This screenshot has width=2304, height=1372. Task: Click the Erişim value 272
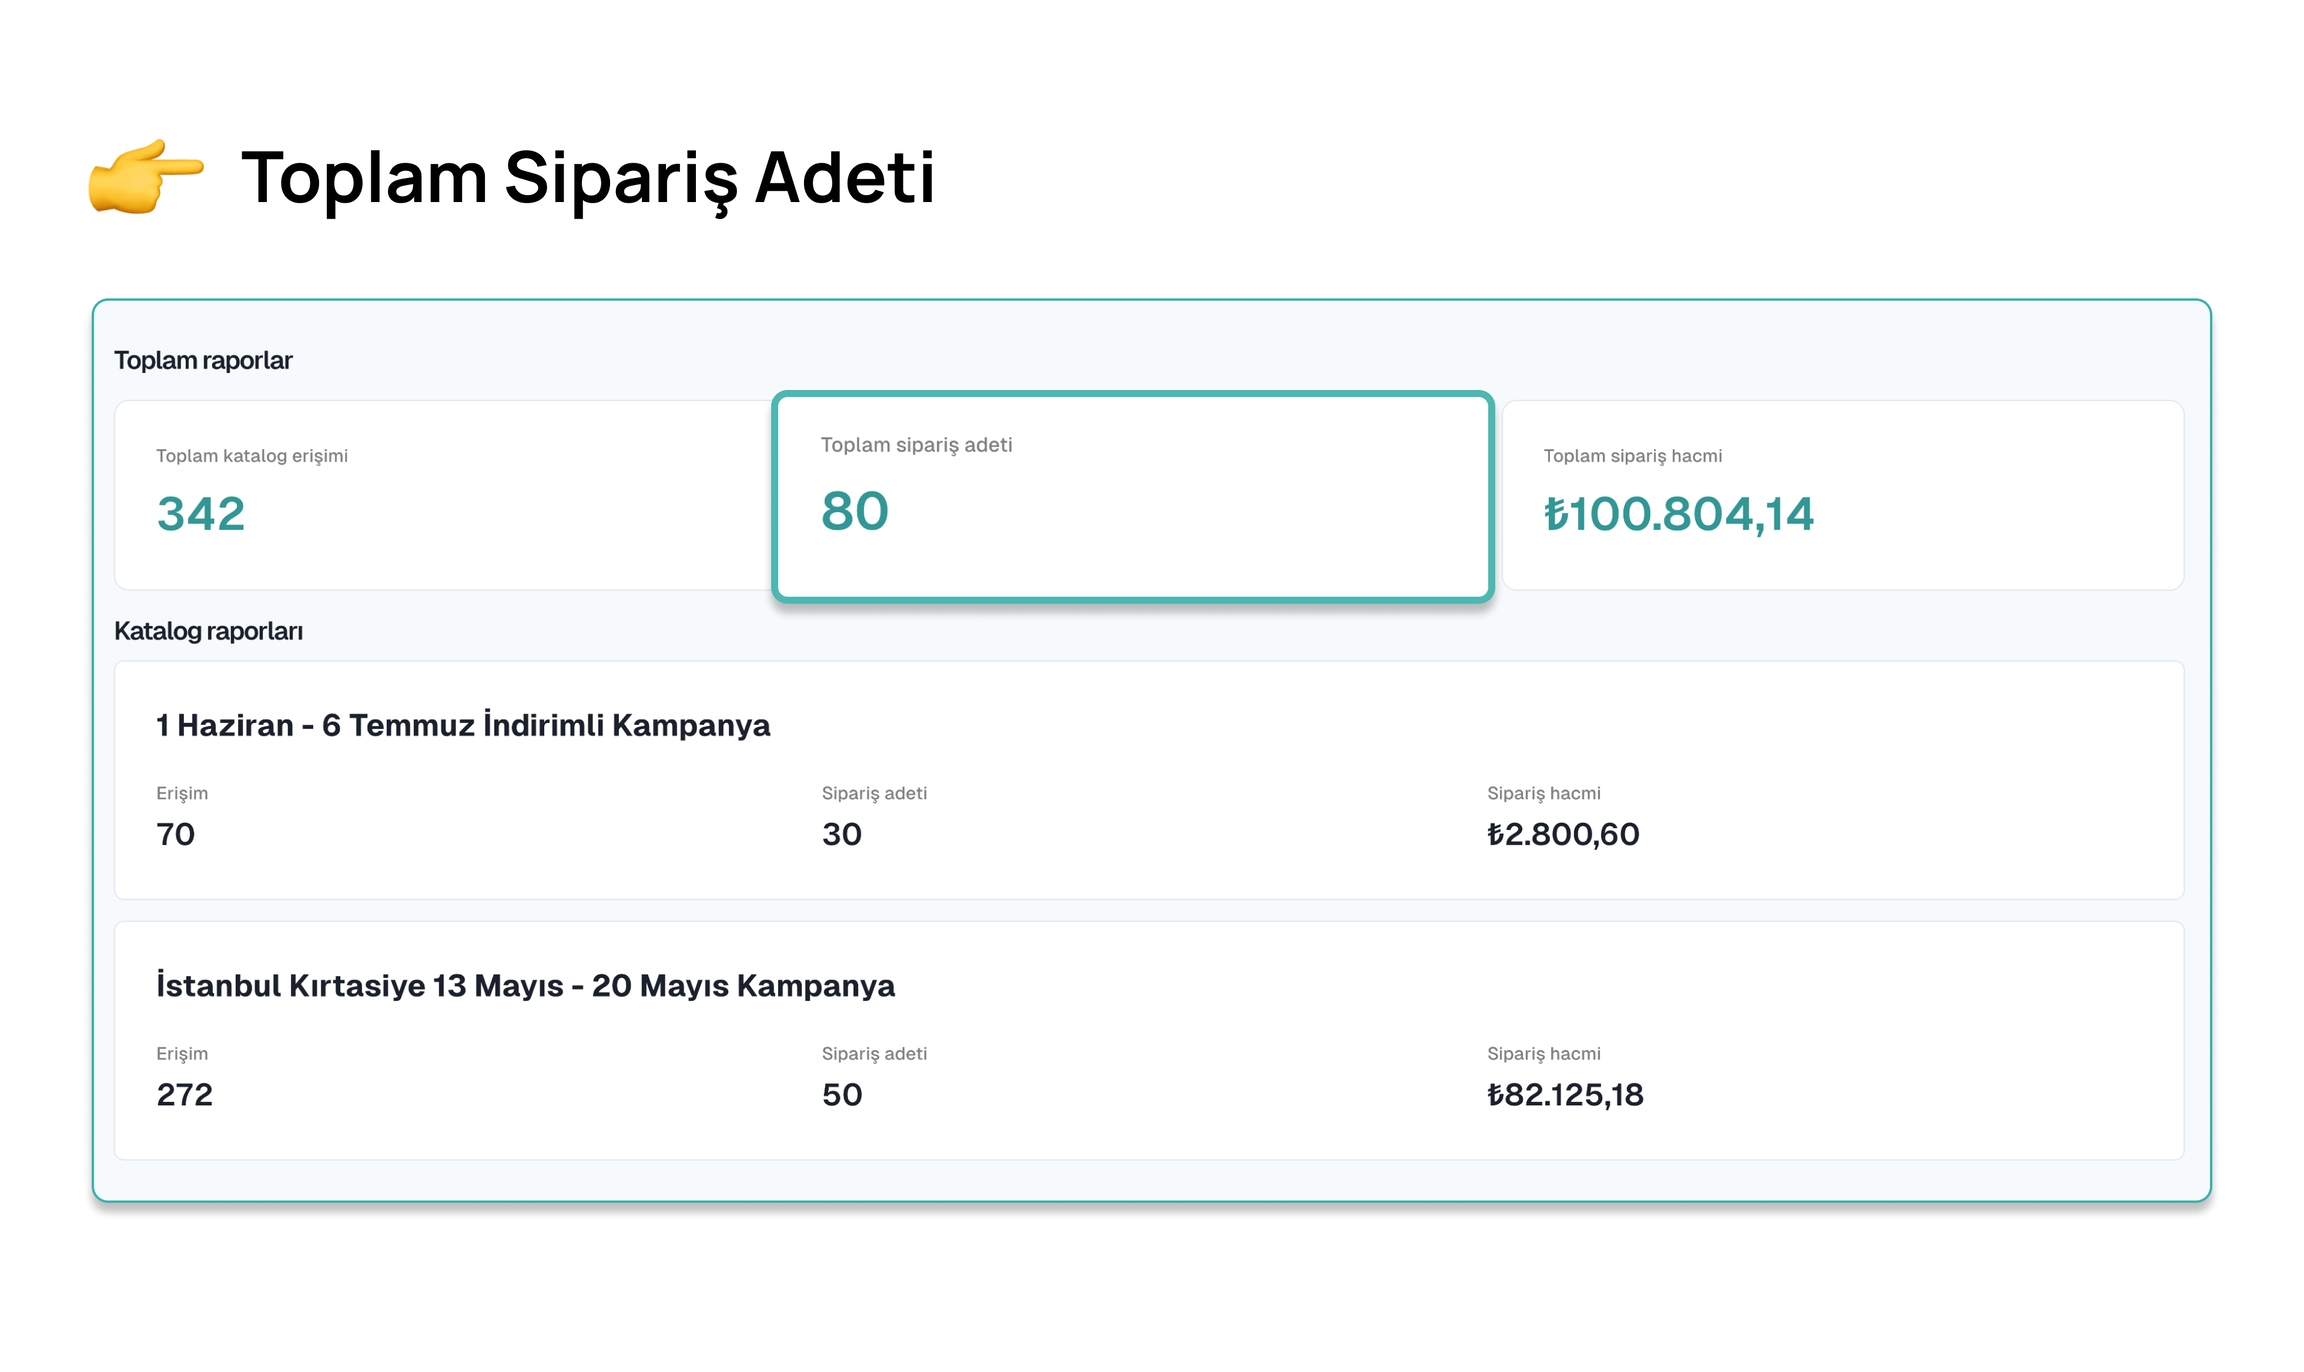point(185,1094)
